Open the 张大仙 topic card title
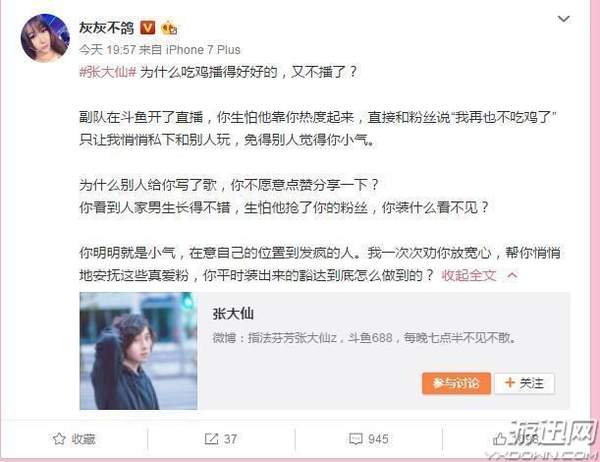The height and width of the screenshot is (462, 600). pos(233,314)
